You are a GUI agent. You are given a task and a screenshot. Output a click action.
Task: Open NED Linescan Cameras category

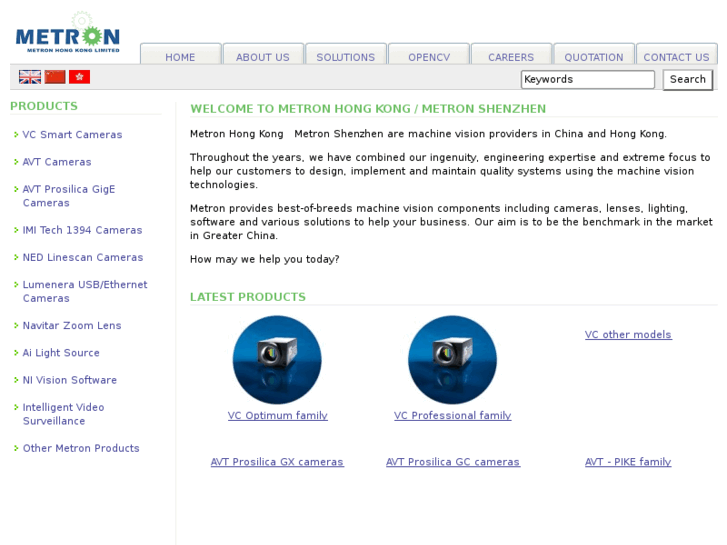[83, 257]
